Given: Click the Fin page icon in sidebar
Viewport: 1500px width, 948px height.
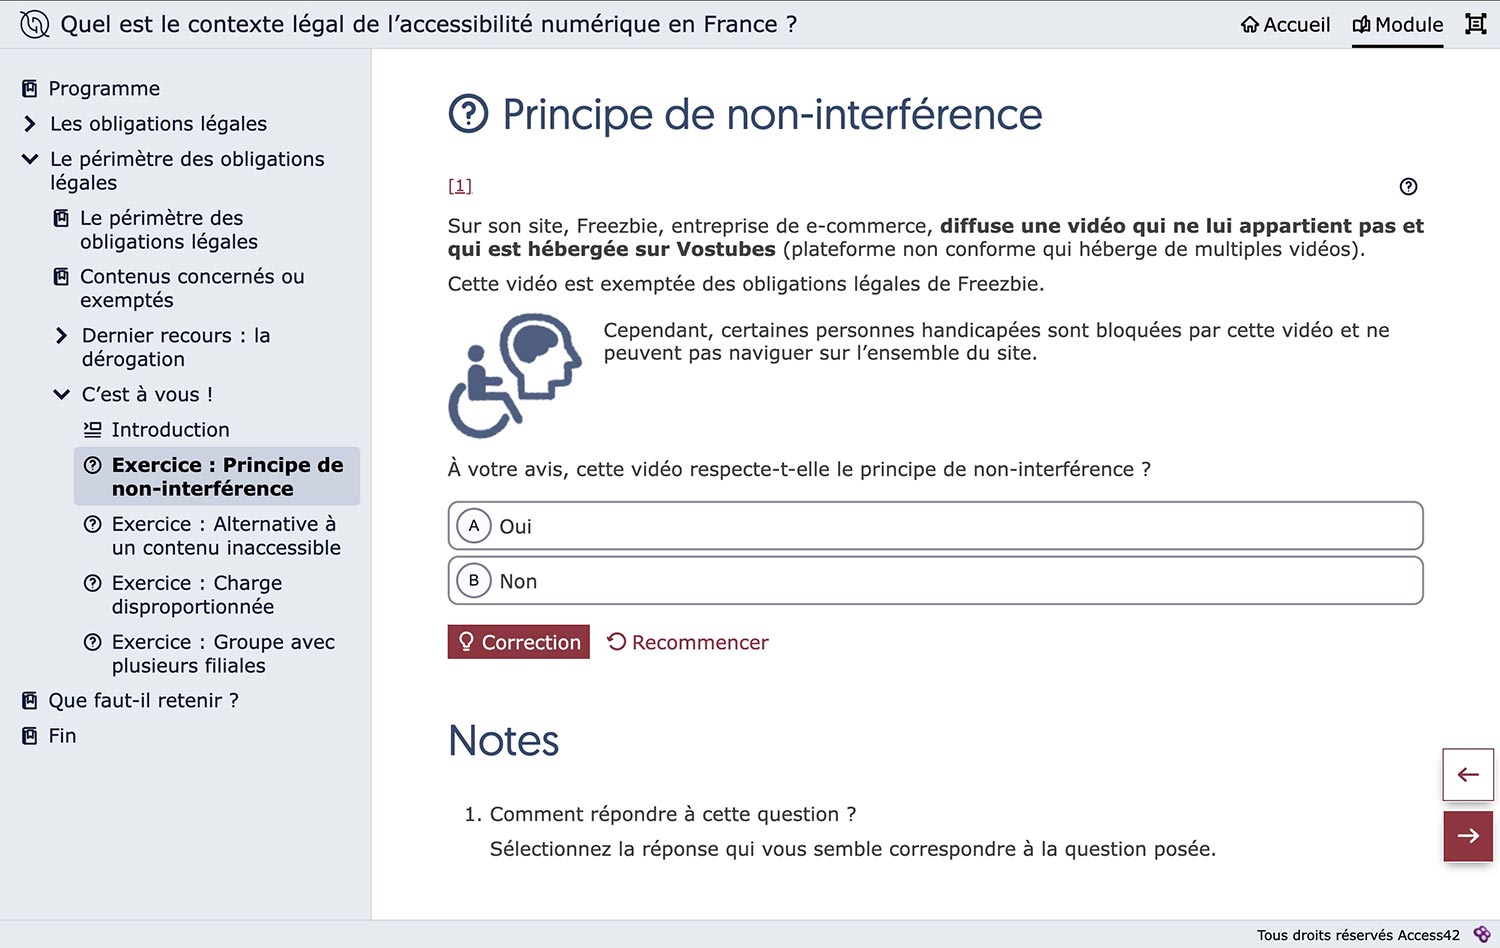Looking at the screenshot, I should [x=30, y=736].
